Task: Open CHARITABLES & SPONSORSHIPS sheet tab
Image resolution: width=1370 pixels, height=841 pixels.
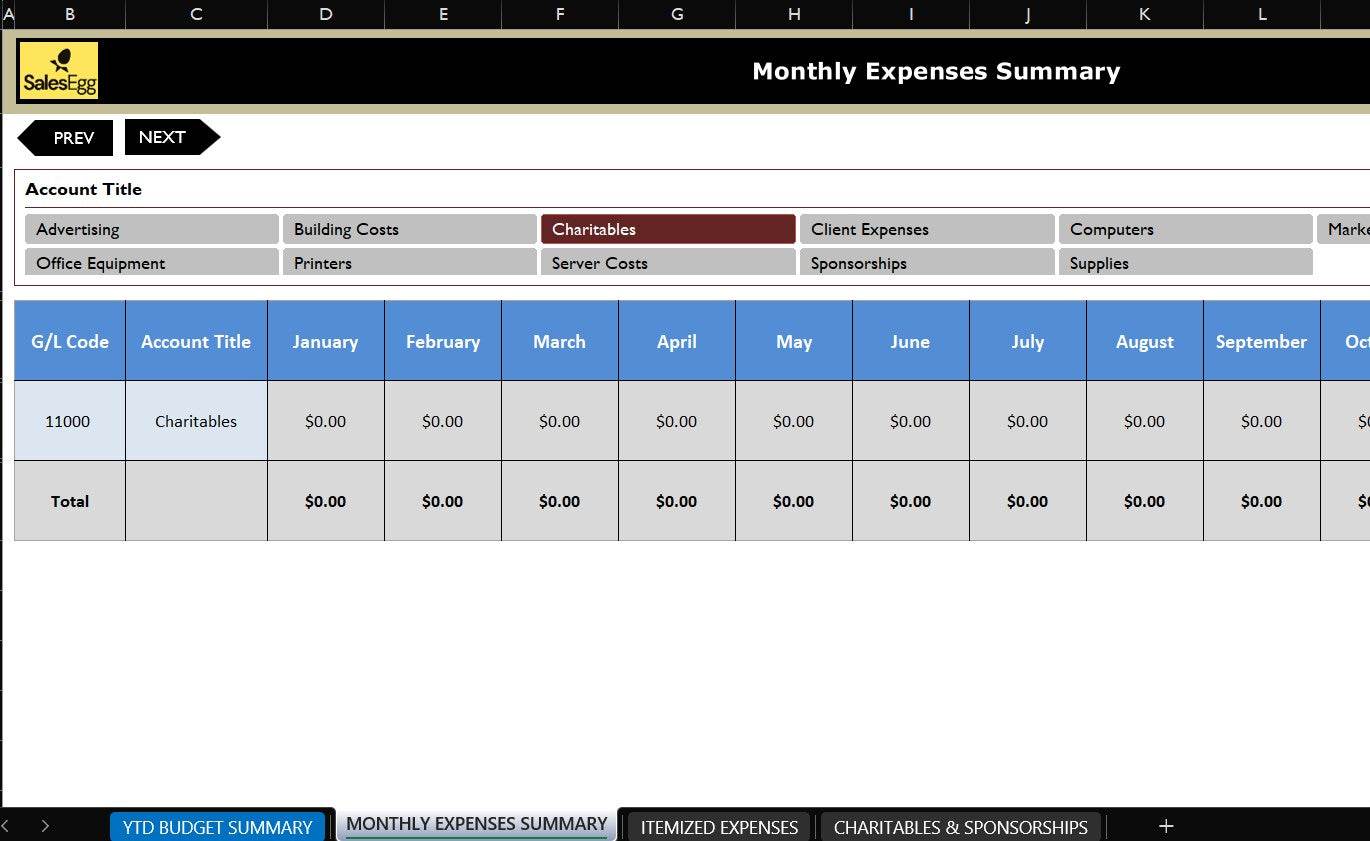Action: click(x=960, y=827)
